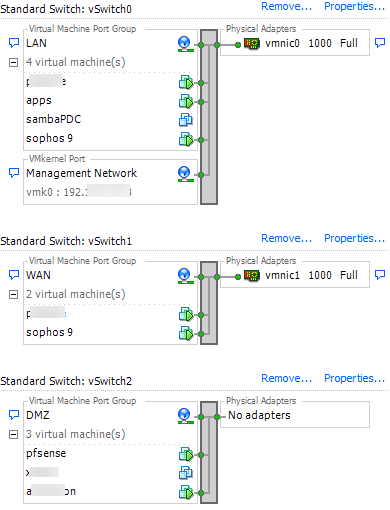Click the Standard Switch: vSwitch2 heading

66,381
